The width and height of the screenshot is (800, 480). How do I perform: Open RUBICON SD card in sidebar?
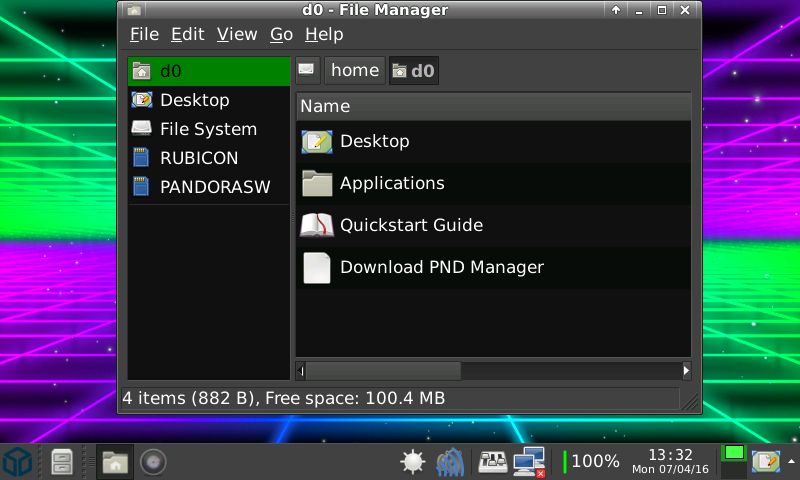198,158
